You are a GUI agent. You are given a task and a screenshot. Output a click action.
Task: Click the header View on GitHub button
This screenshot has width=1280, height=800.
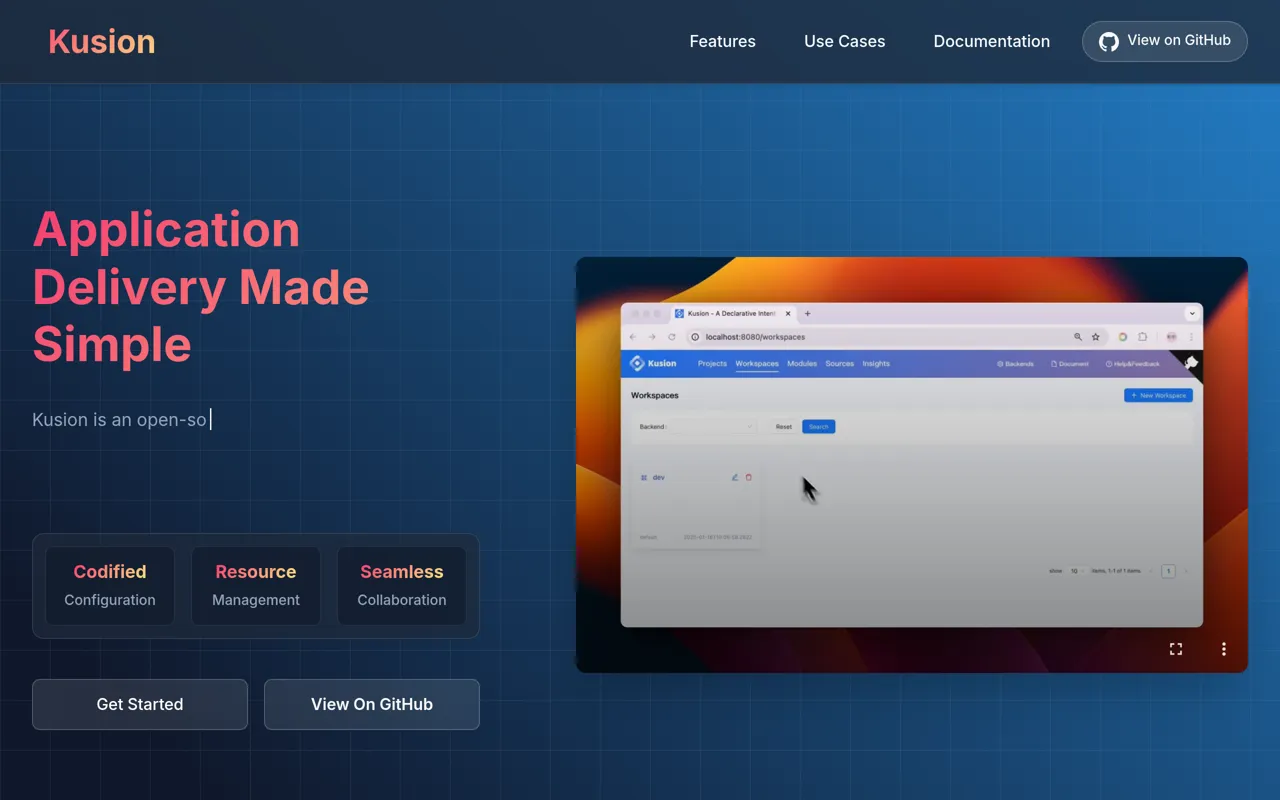coord(1164,41)
